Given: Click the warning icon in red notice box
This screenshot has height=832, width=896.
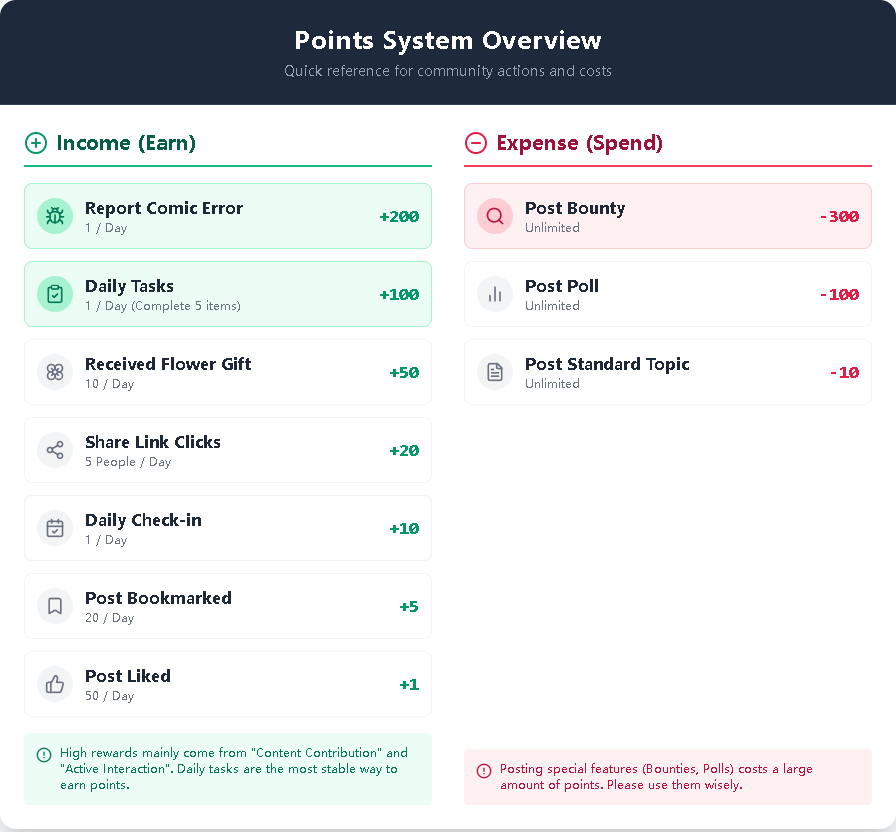Looking at the screenshot, I should pos(484,771).
